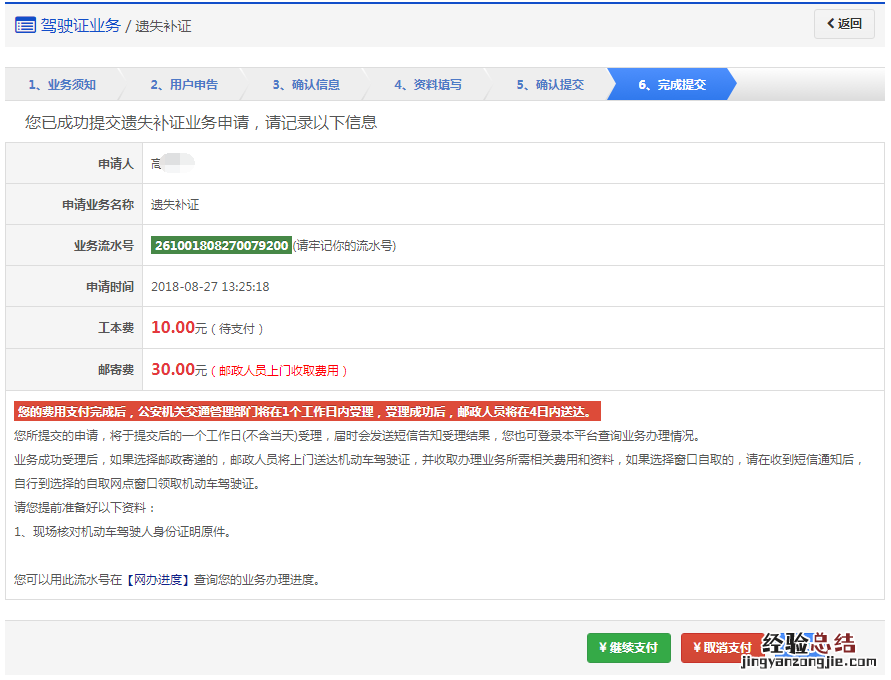Jump to step 5、确认提交
The width and height of the screenshot is (891, 680).
550,85
